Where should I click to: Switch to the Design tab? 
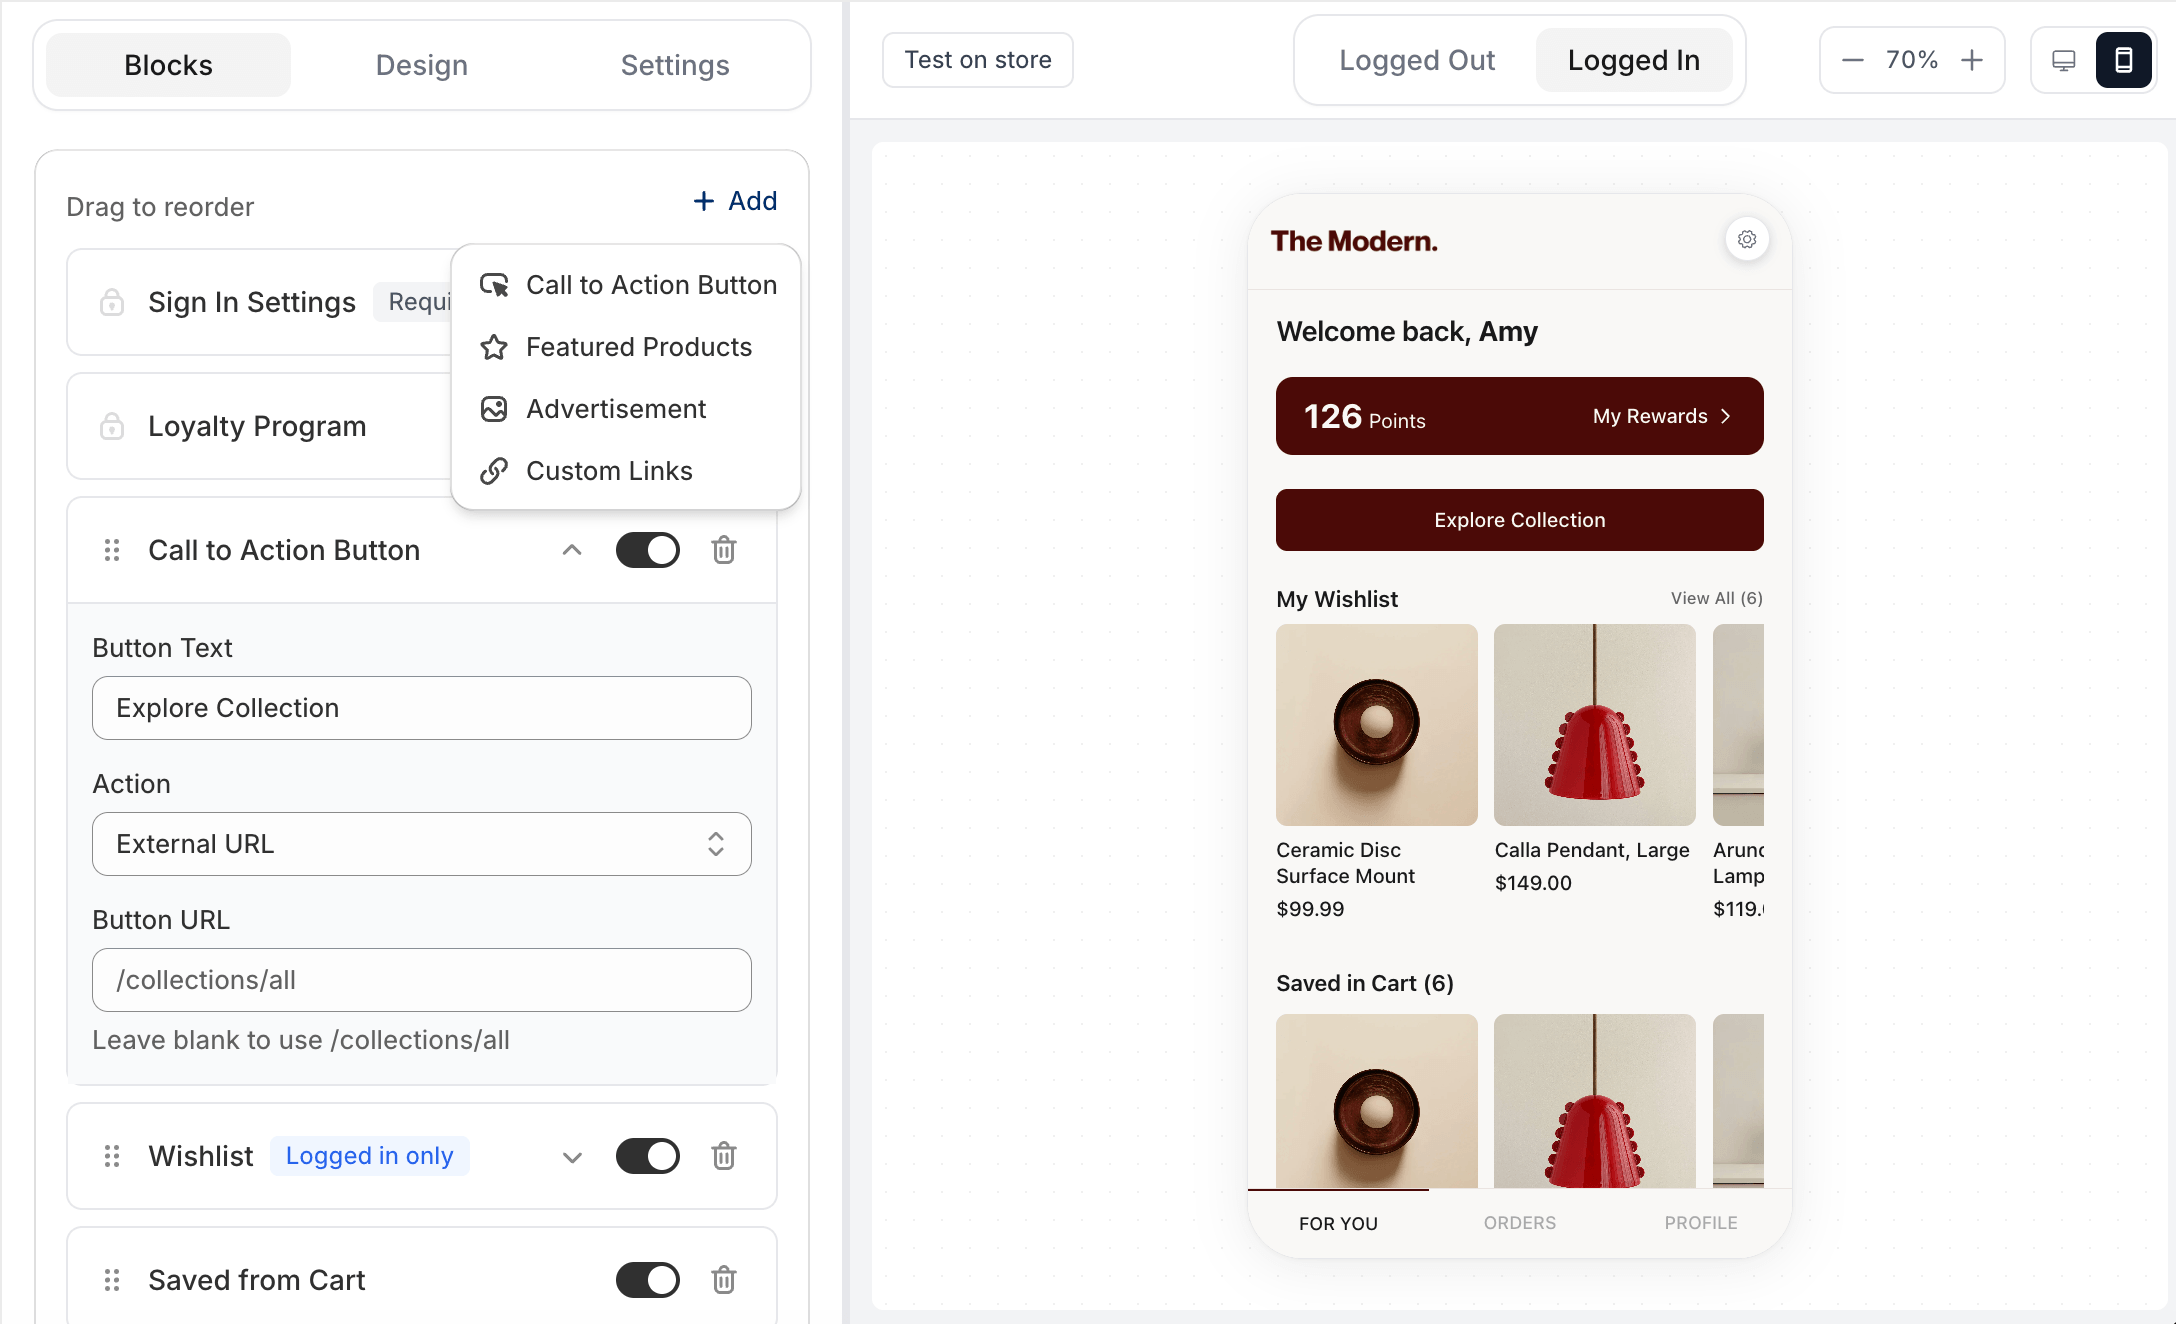(421, 65)
